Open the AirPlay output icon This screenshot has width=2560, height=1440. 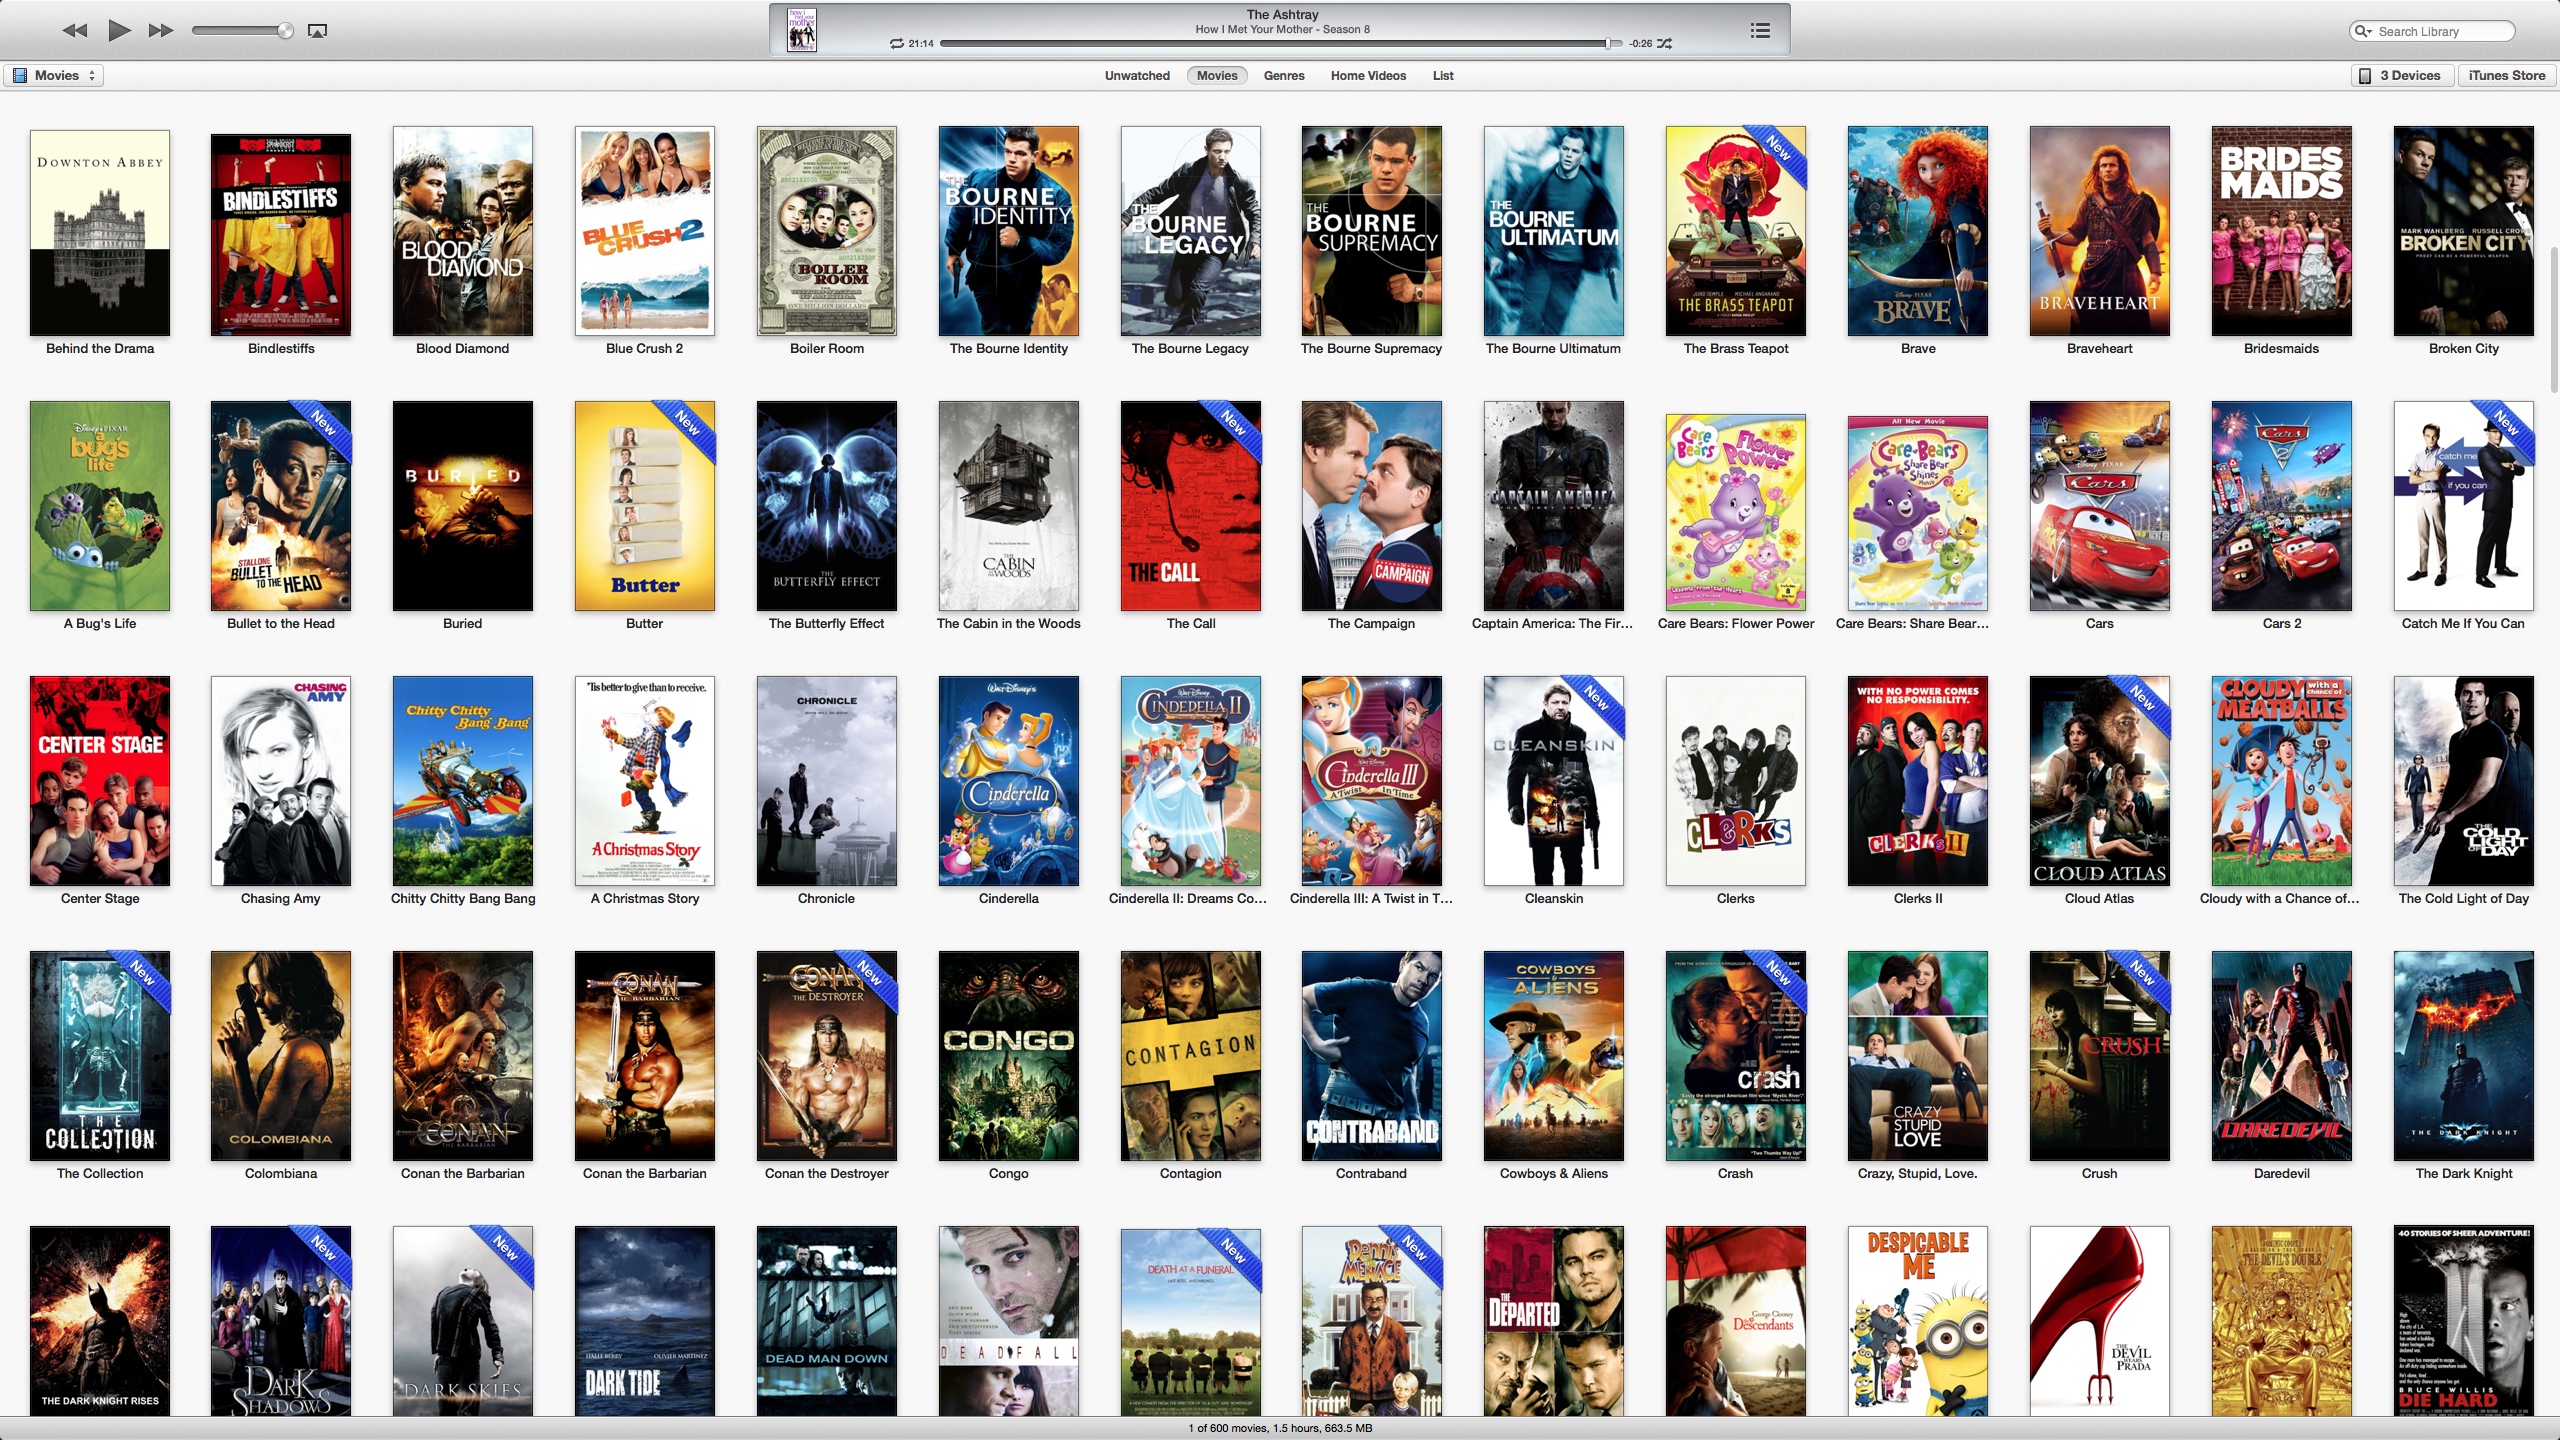[x=317, y=31]
